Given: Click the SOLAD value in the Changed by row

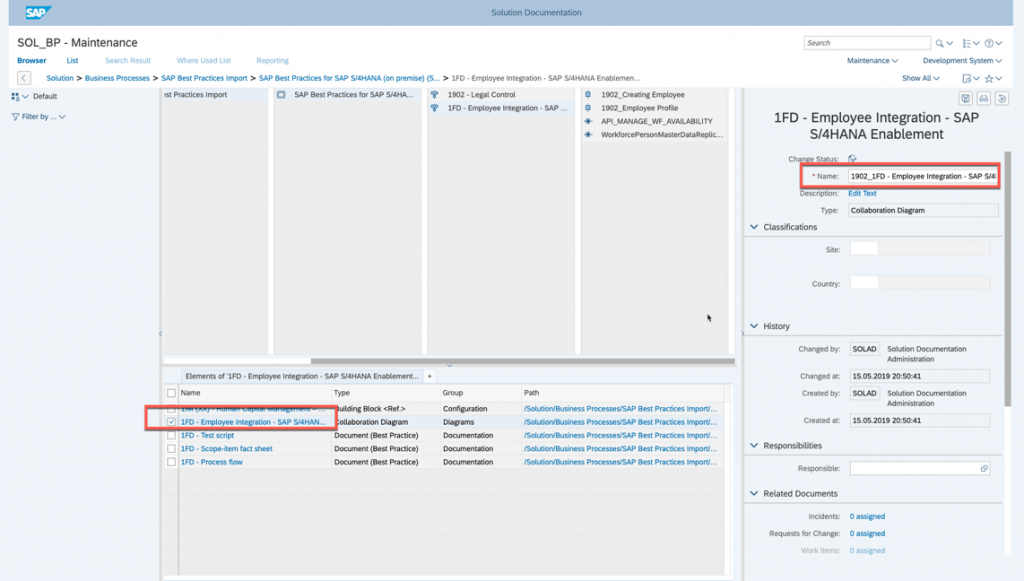Looking at the screenshot, I should (864, 349).
